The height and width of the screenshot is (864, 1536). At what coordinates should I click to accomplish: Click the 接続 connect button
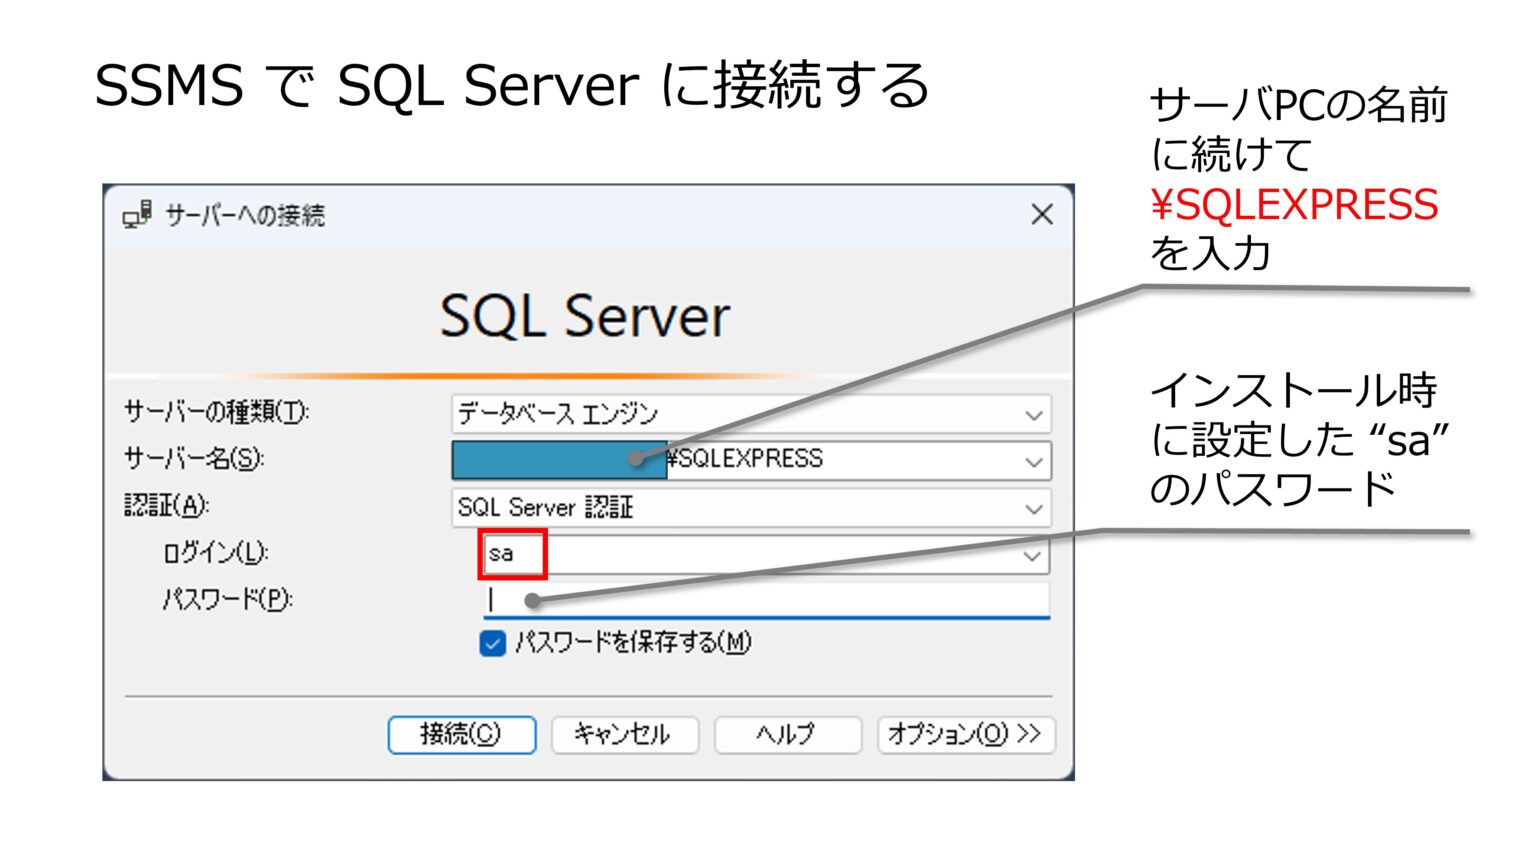pyautogui.click(x=461, y=735)
